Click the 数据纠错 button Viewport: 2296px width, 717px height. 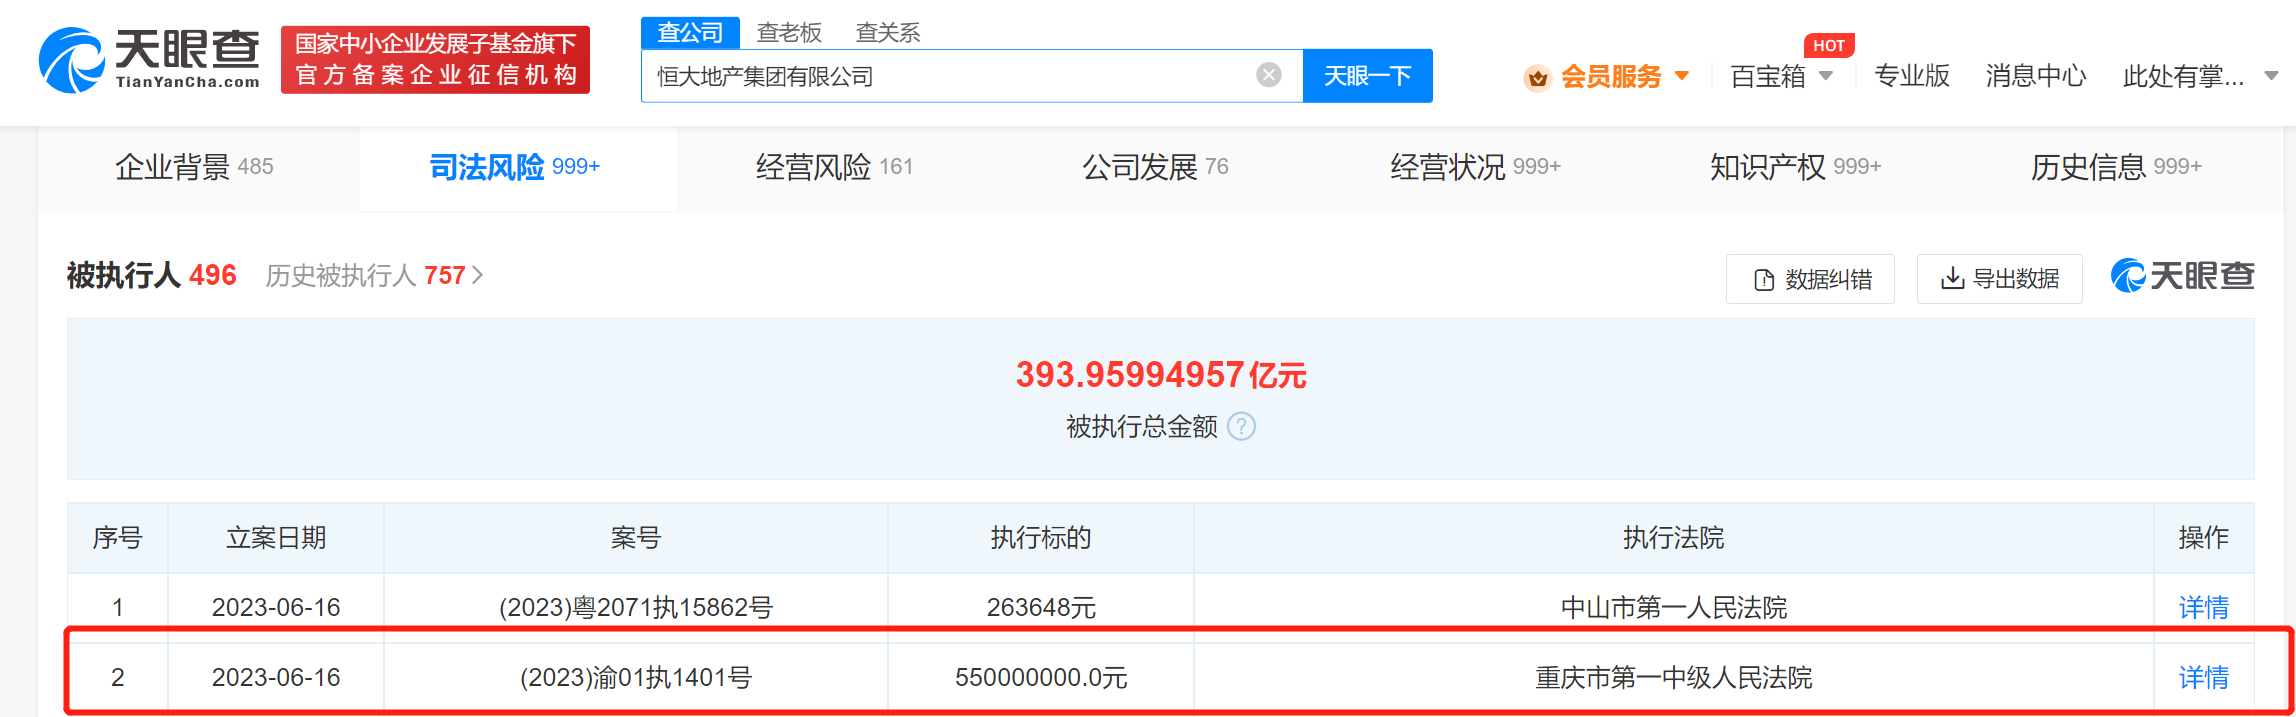pos(1810,279)
